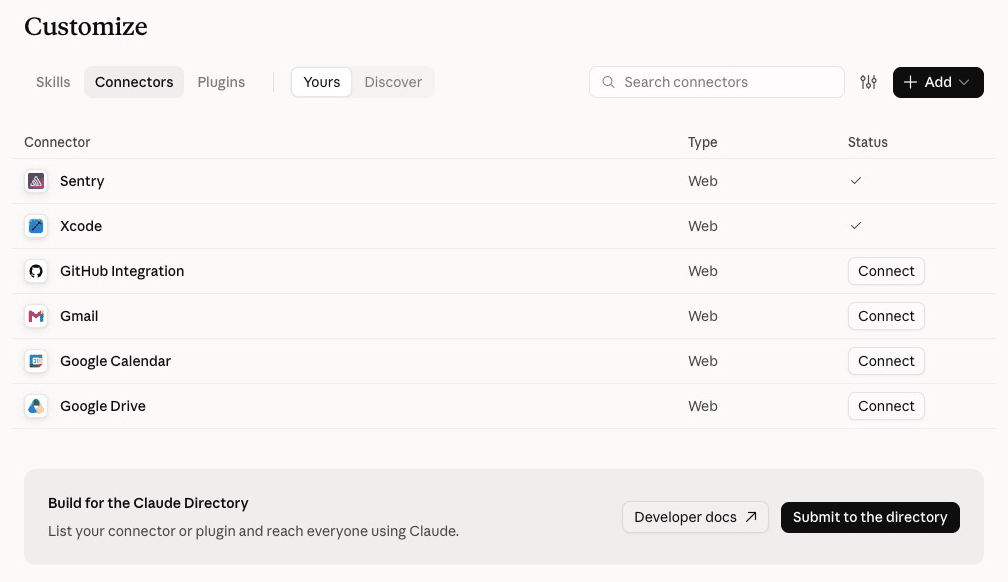Click the Customize page title
Screen dimensions: 1008x582
pos(86,26)
